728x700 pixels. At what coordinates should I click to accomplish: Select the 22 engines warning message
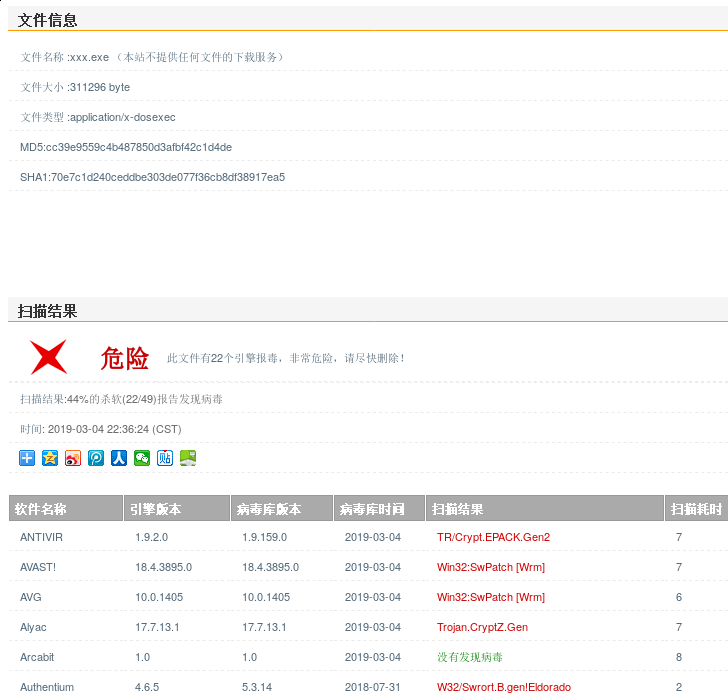point(286,358)
